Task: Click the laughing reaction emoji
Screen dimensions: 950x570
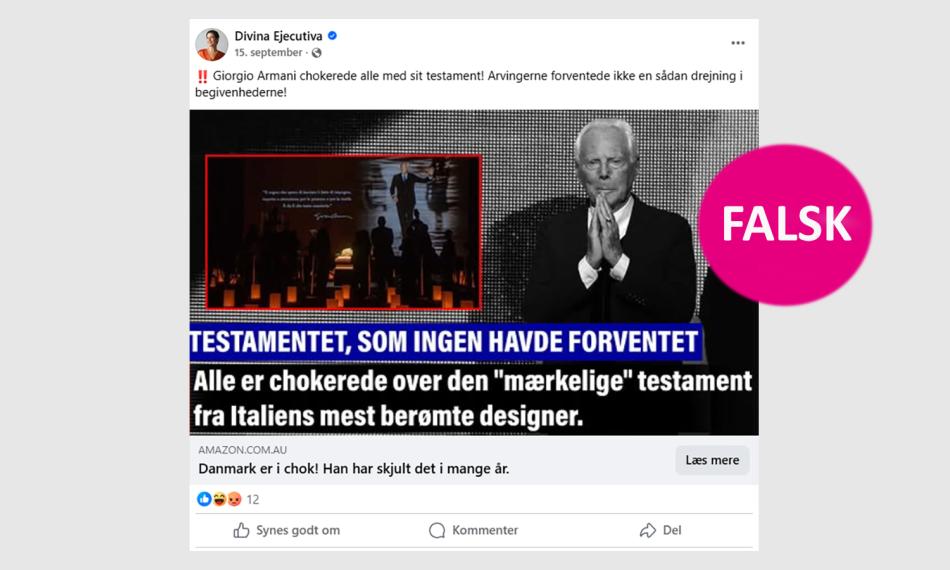Action: 219,499
